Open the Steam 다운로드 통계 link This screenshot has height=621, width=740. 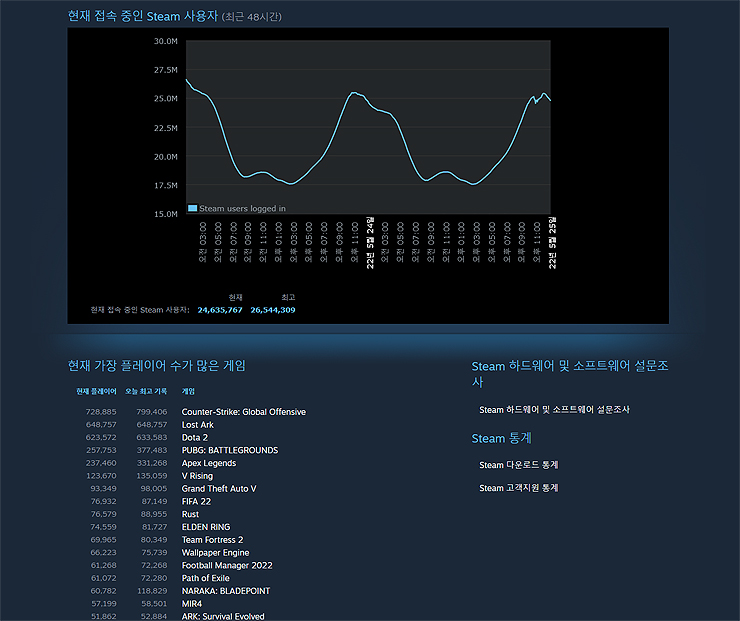click(x=518, y=465)
